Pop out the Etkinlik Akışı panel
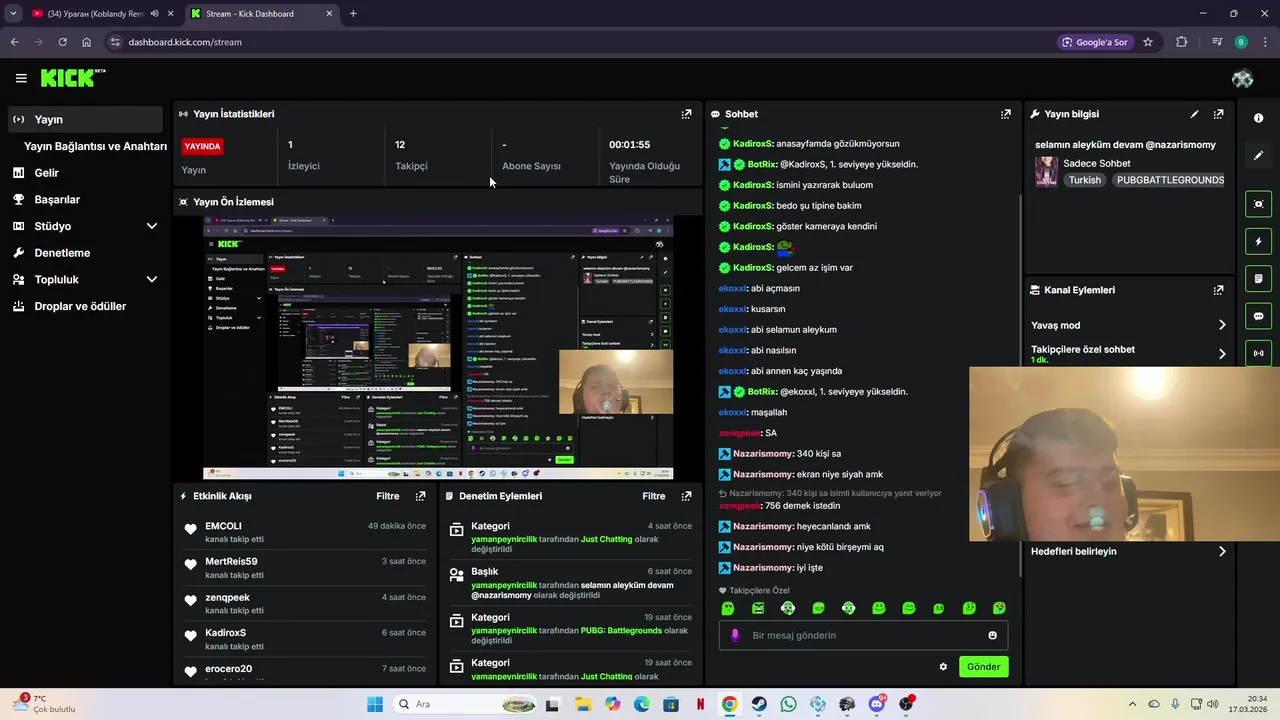This screenshot has width=1280, height=720. point(421,496)
